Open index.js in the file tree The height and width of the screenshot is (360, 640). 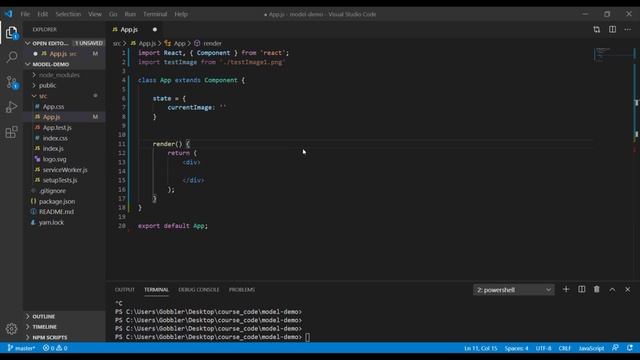pyautogui.click(x=53, y=149)
